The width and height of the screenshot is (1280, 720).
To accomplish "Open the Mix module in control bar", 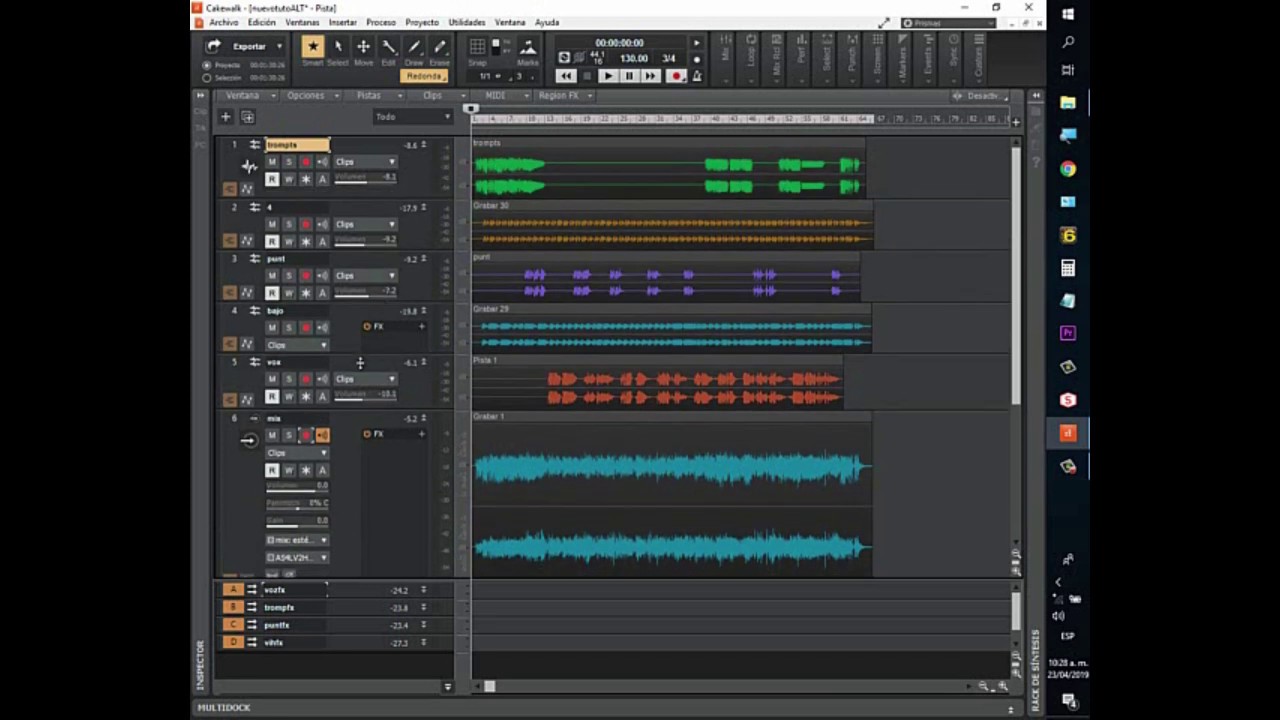I will click(725, 57).
